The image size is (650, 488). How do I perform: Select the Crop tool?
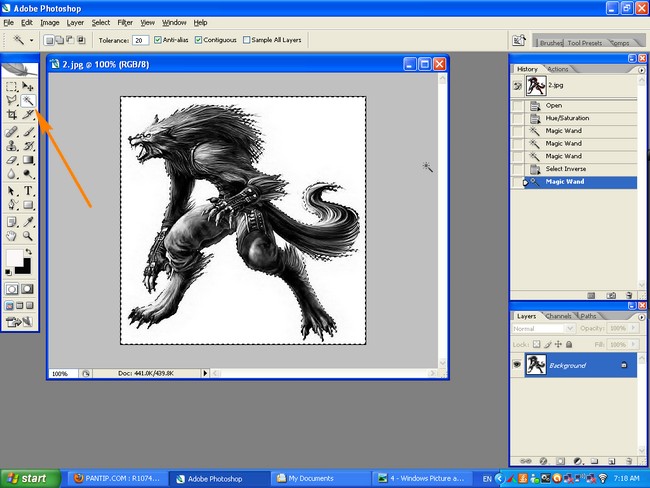click(x=11, y=114)
